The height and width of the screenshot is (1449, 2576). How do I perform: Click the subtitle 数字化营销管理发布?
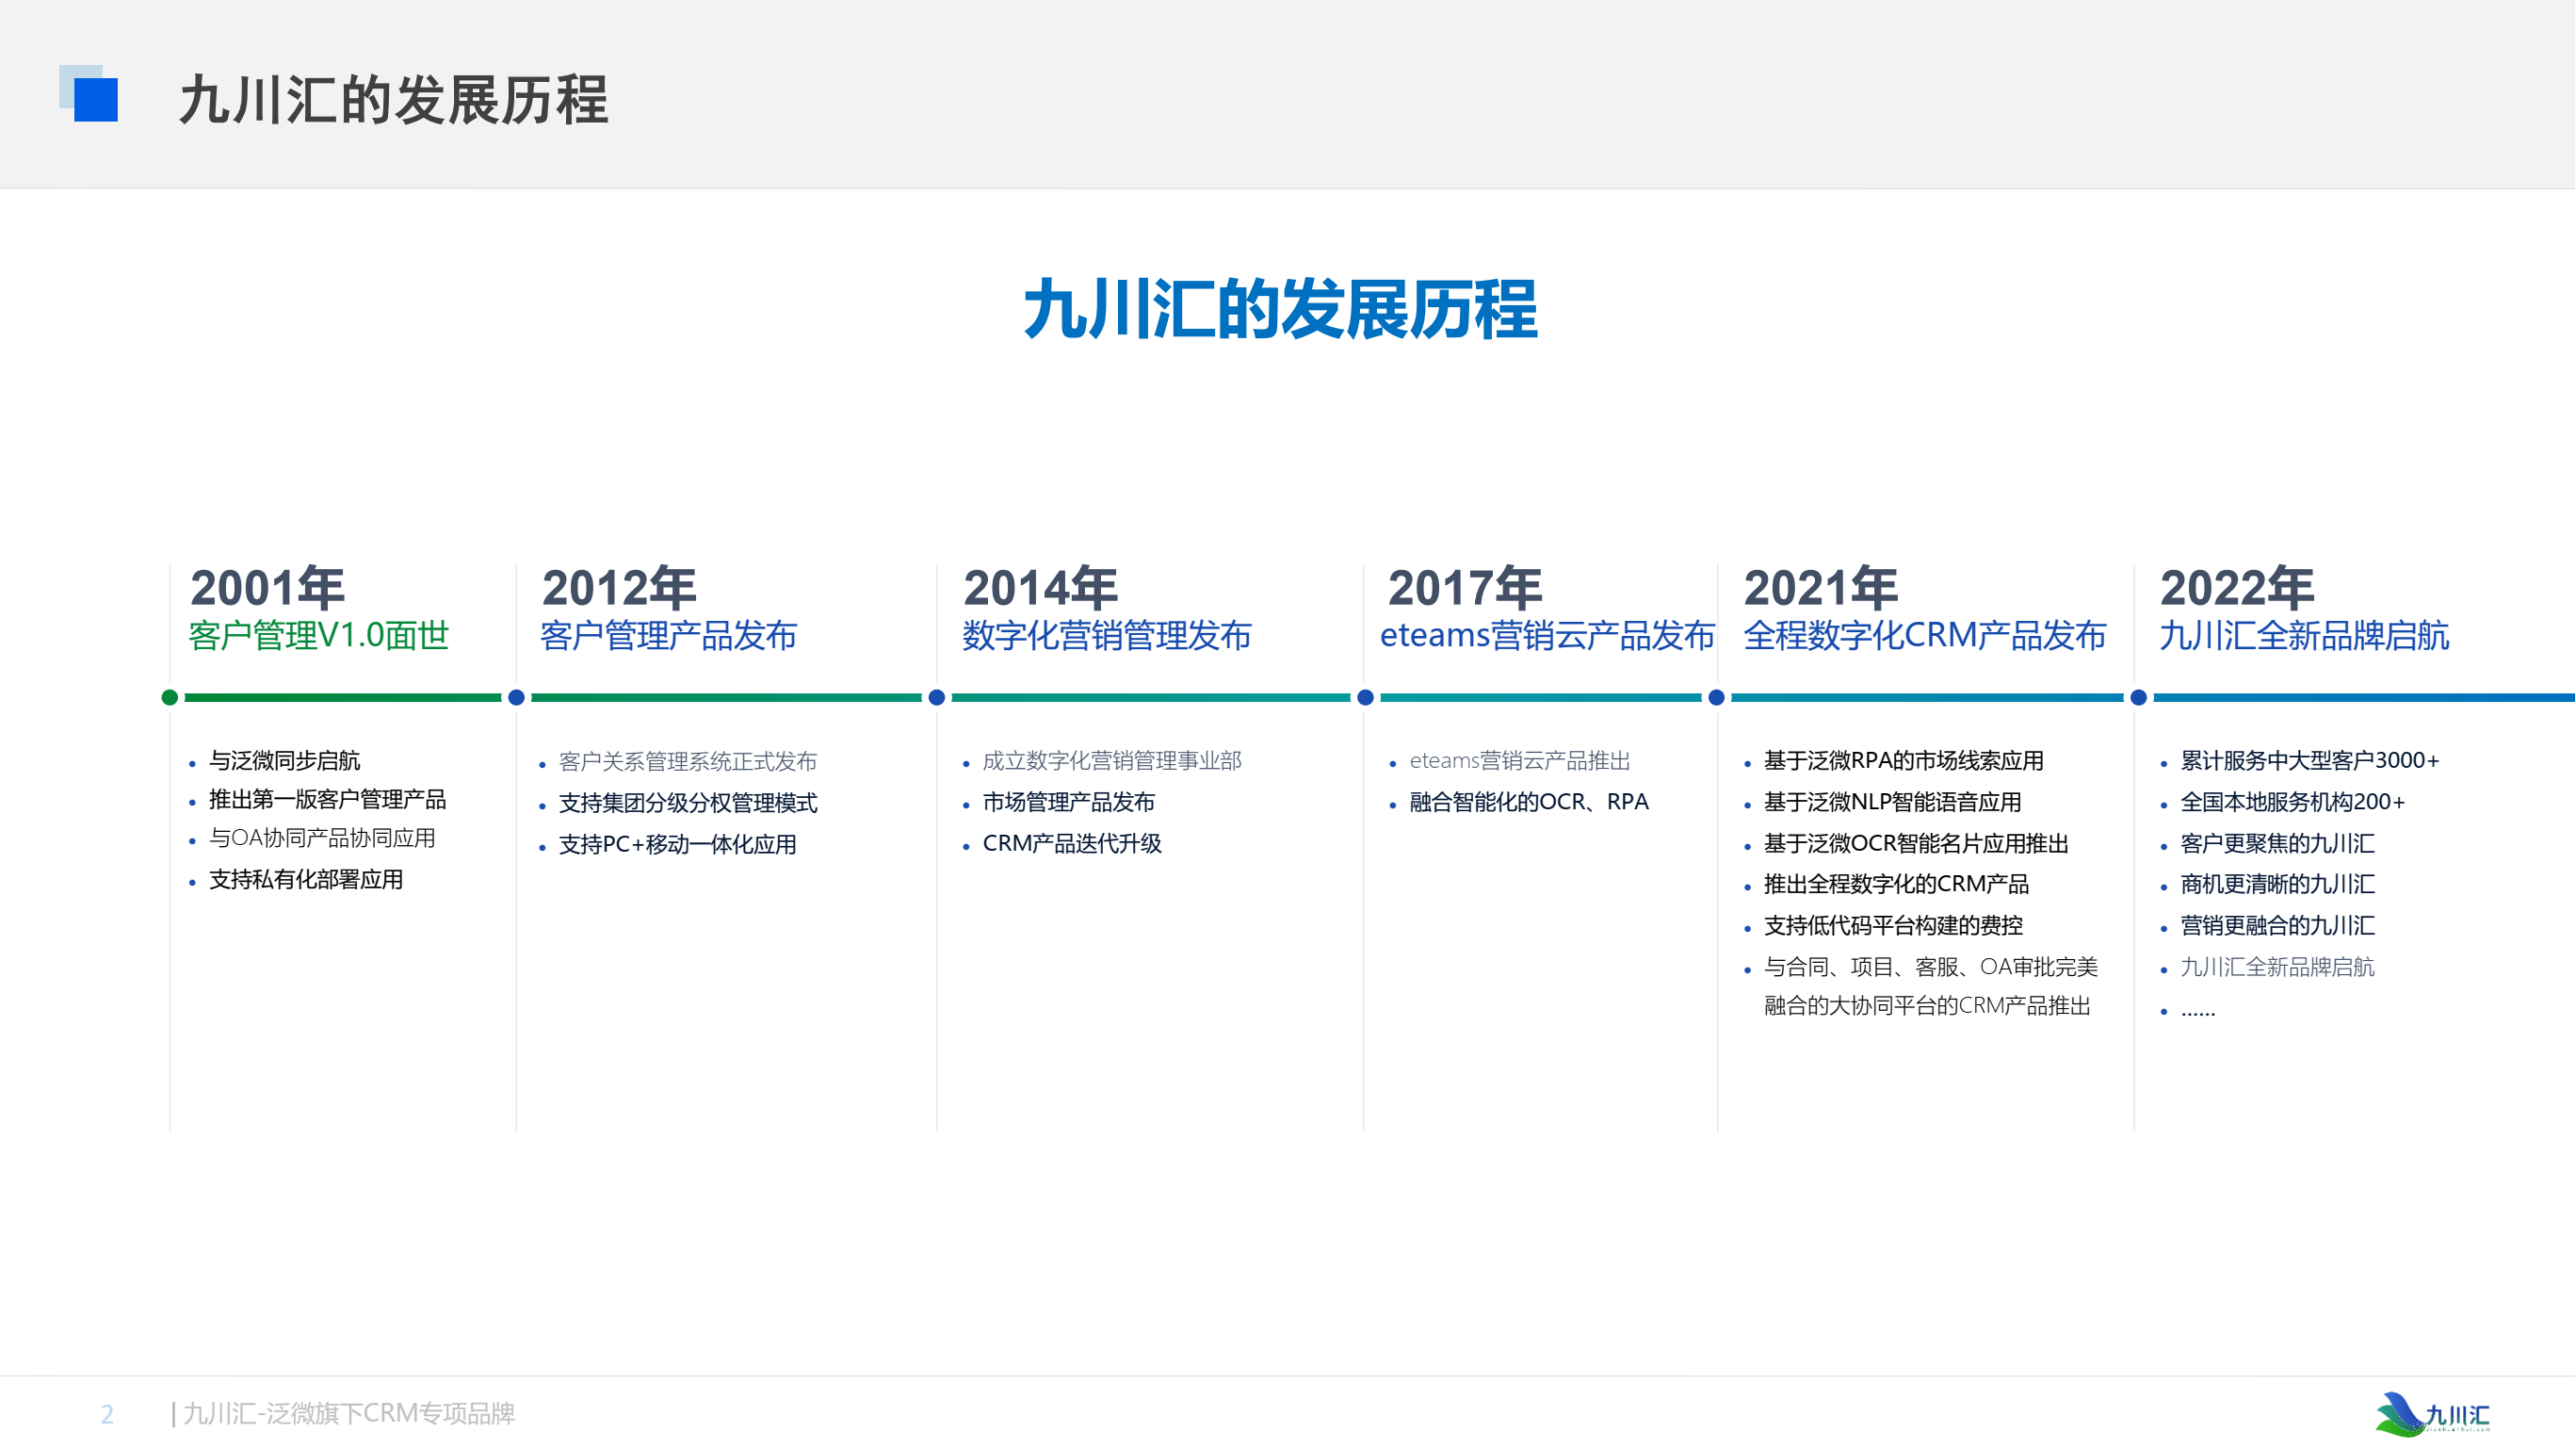pyautogui.click(x=1107, y=636)
